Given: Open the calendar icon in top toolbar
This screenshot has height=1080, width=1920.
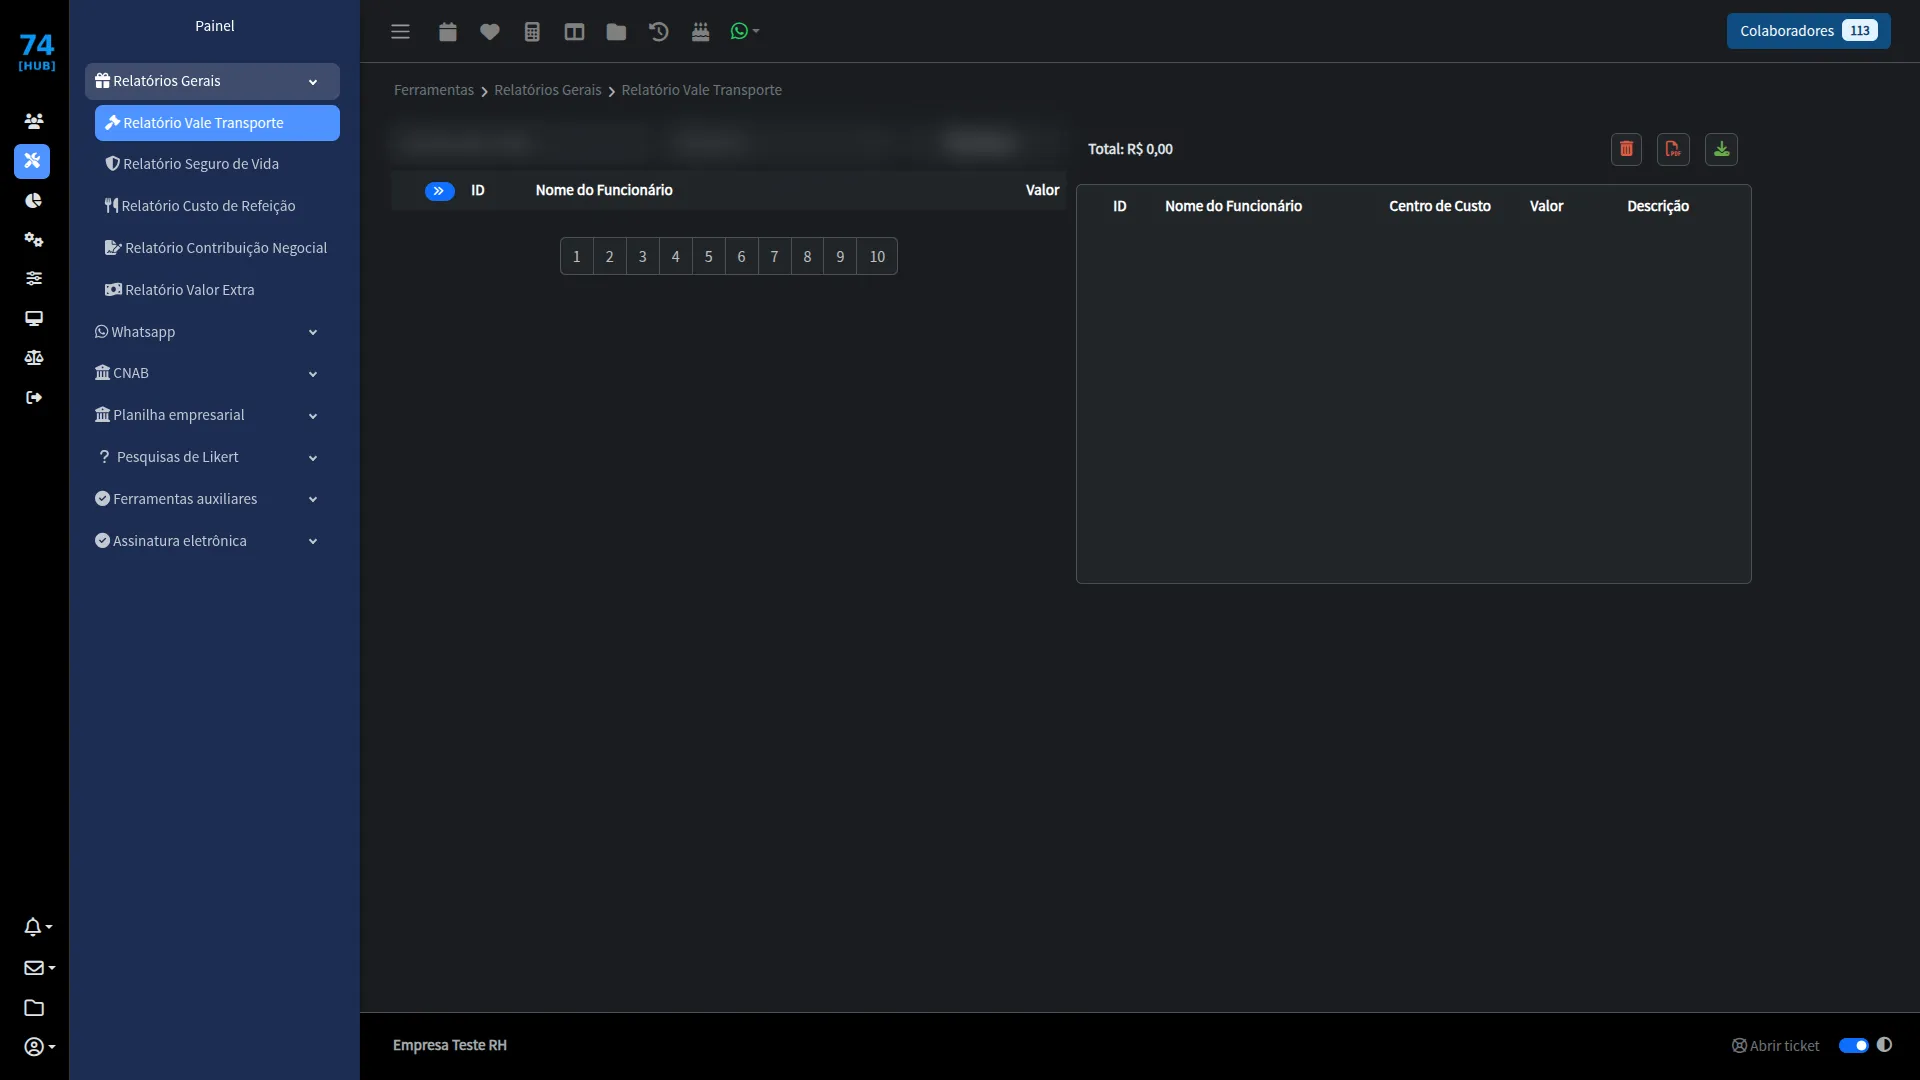Looking at the screenshot, I should pyautogui.click(x=448, y=32).
